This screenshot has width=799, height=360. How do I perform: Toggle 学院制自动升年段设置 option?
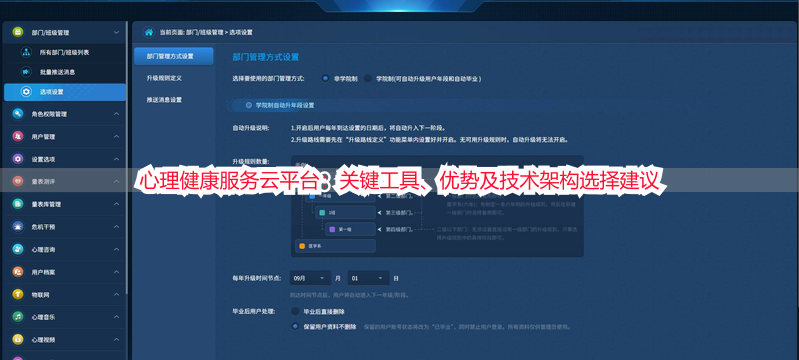pos(249,105)
